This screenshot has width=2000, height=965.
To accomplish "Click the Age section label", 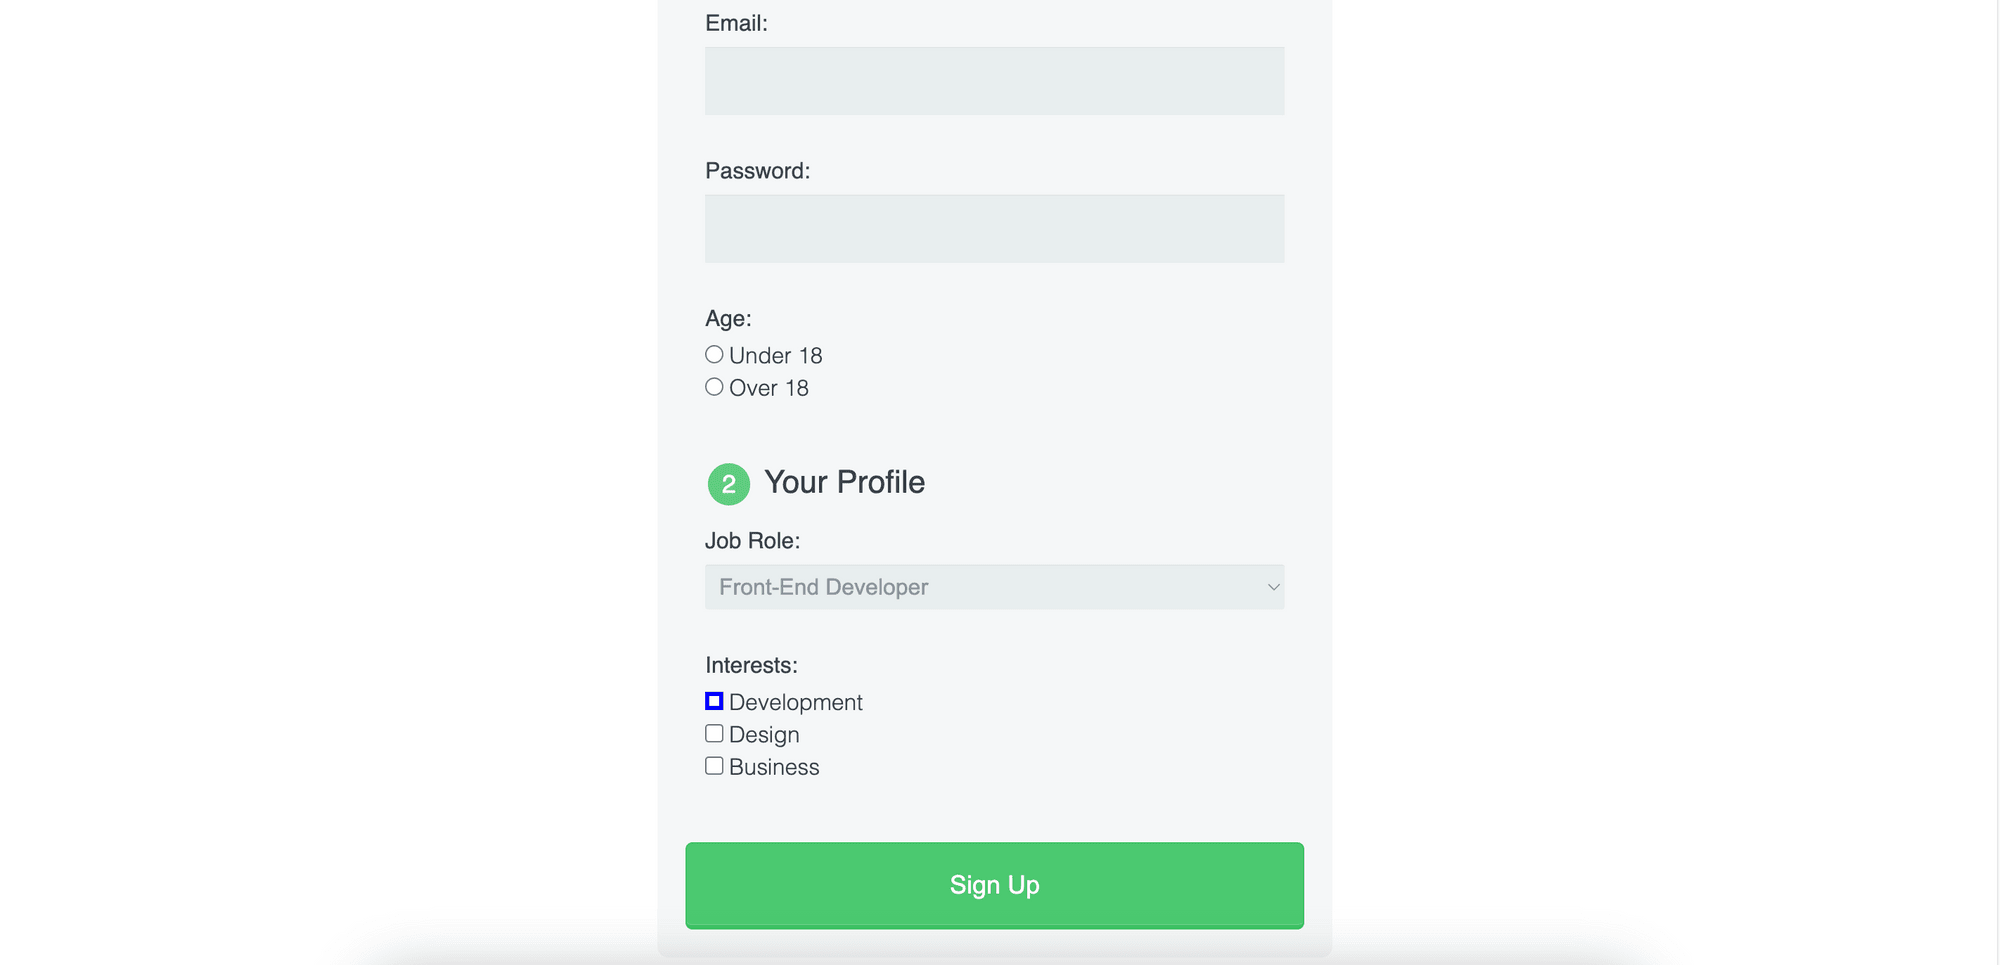I will click(728, 318).
